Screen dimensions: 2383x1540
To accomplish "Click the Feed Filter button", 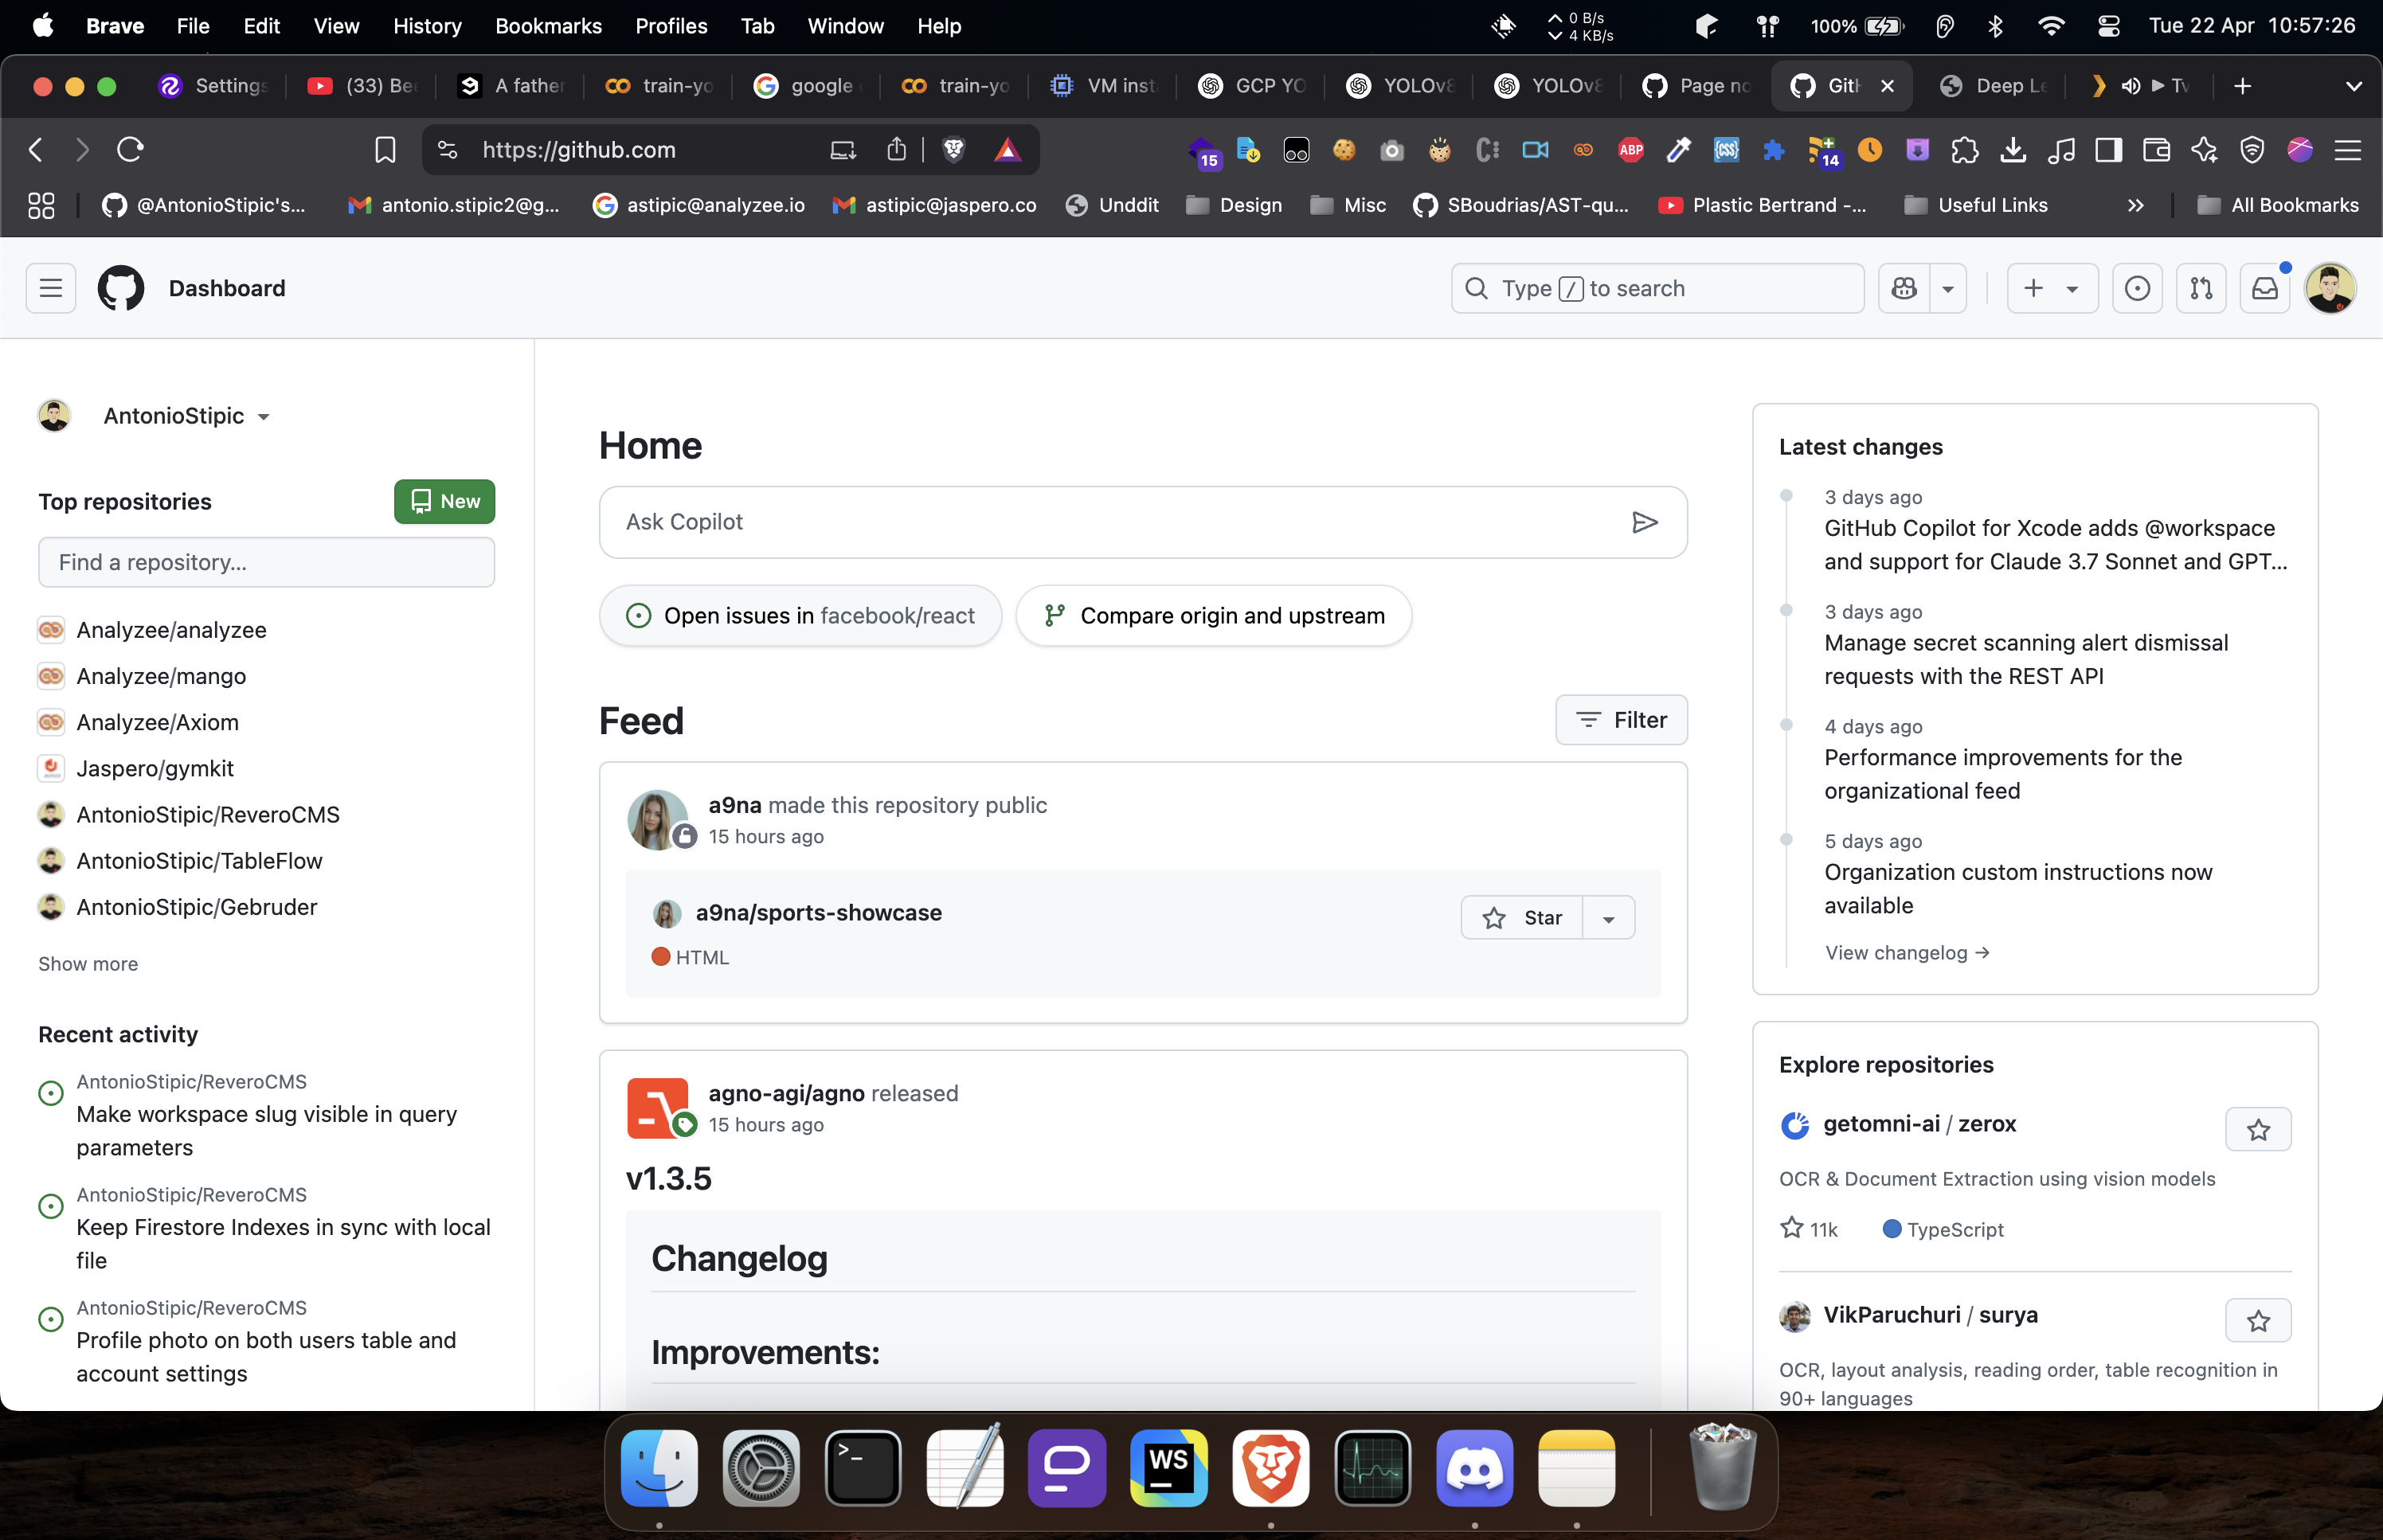I will pos(1621,720).
